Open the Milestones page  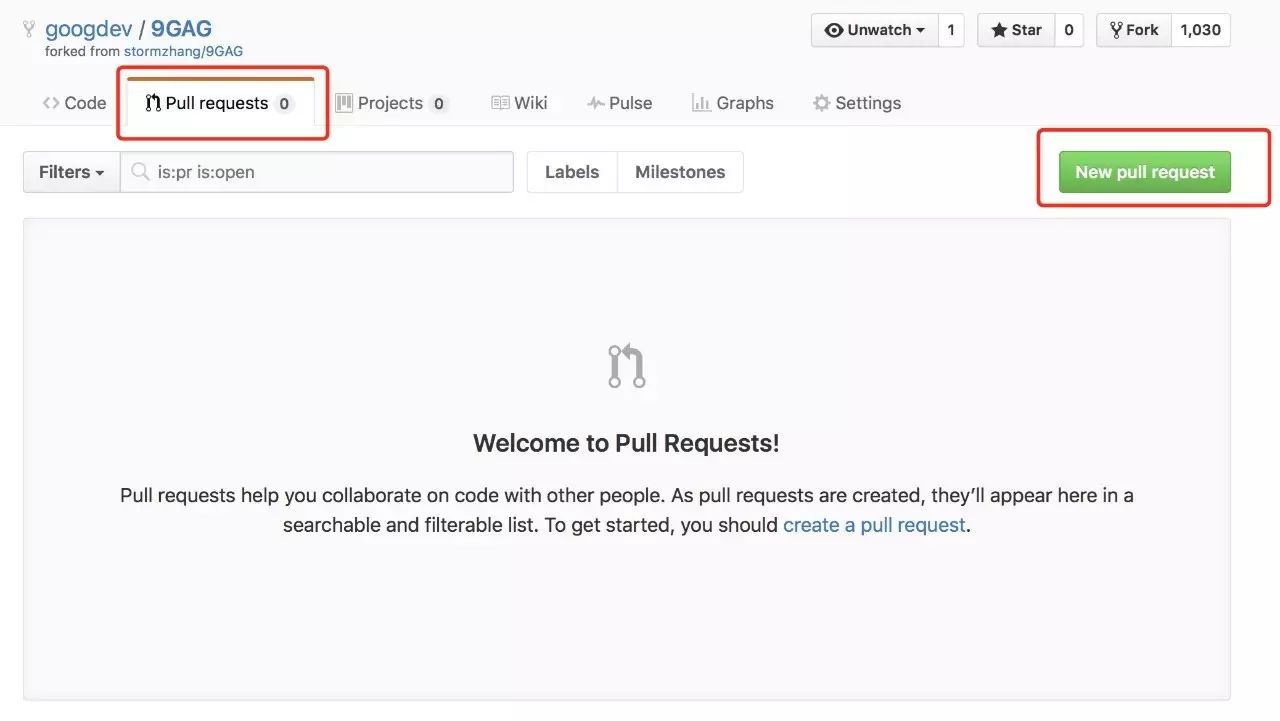(680, 172)
